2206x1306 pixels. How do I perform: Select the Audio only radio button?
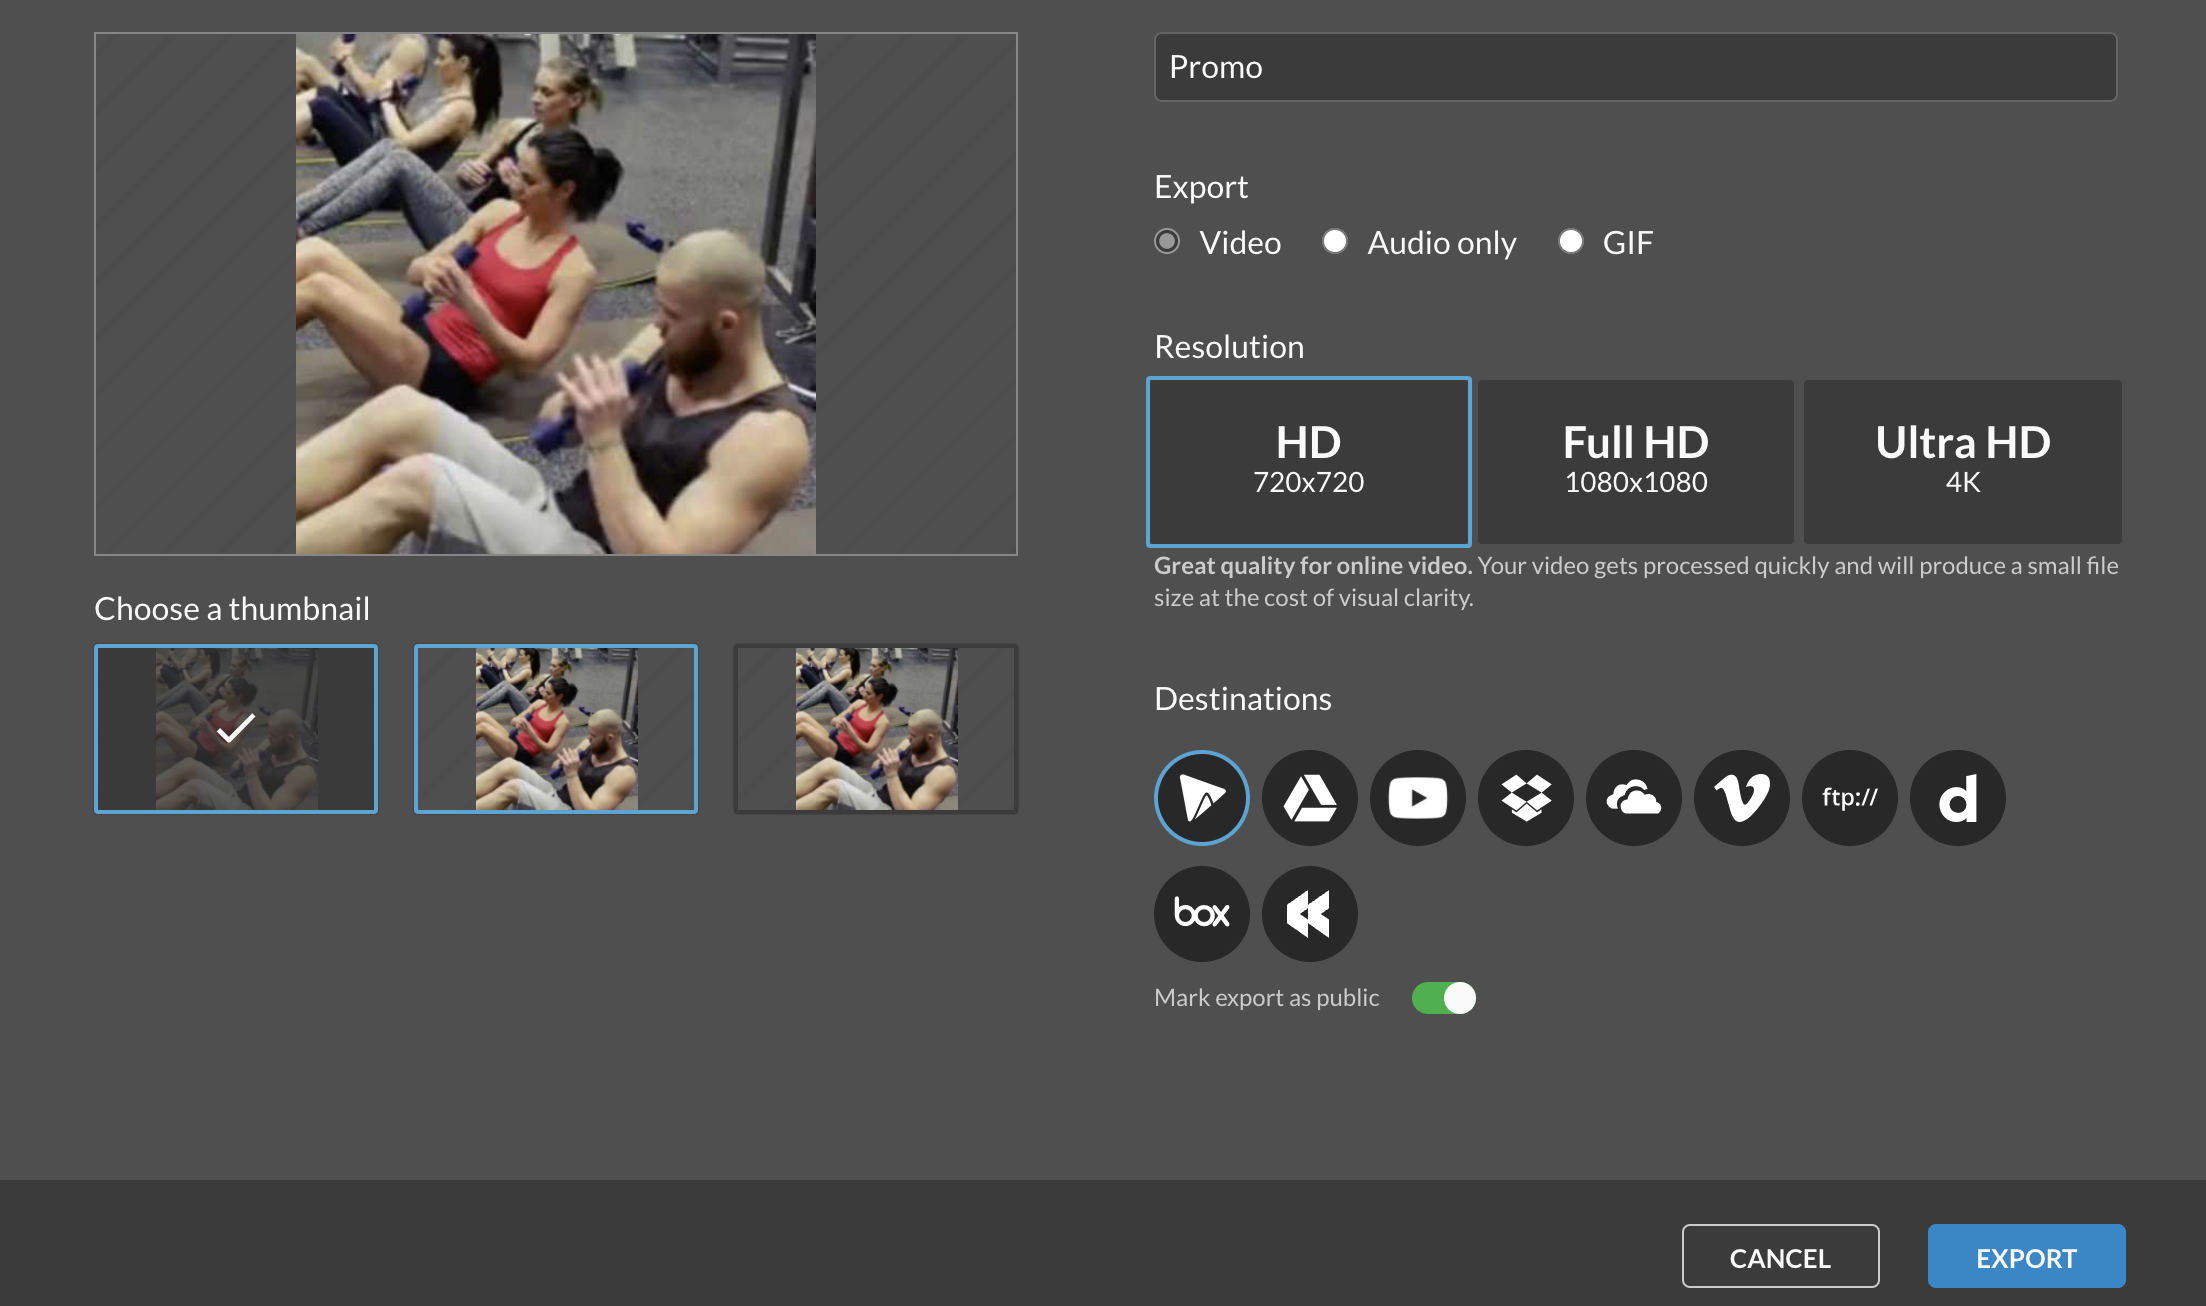[x=1335, y=241]
